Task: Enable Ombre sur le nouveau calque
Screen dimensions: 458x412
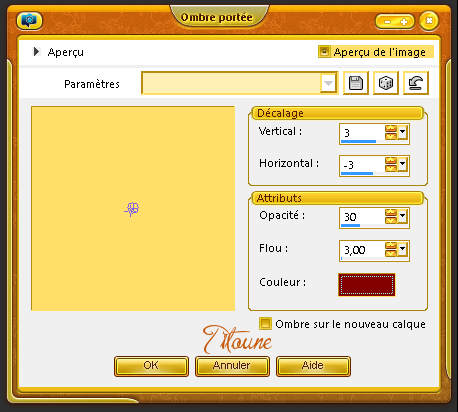Action: click(265, 323)
